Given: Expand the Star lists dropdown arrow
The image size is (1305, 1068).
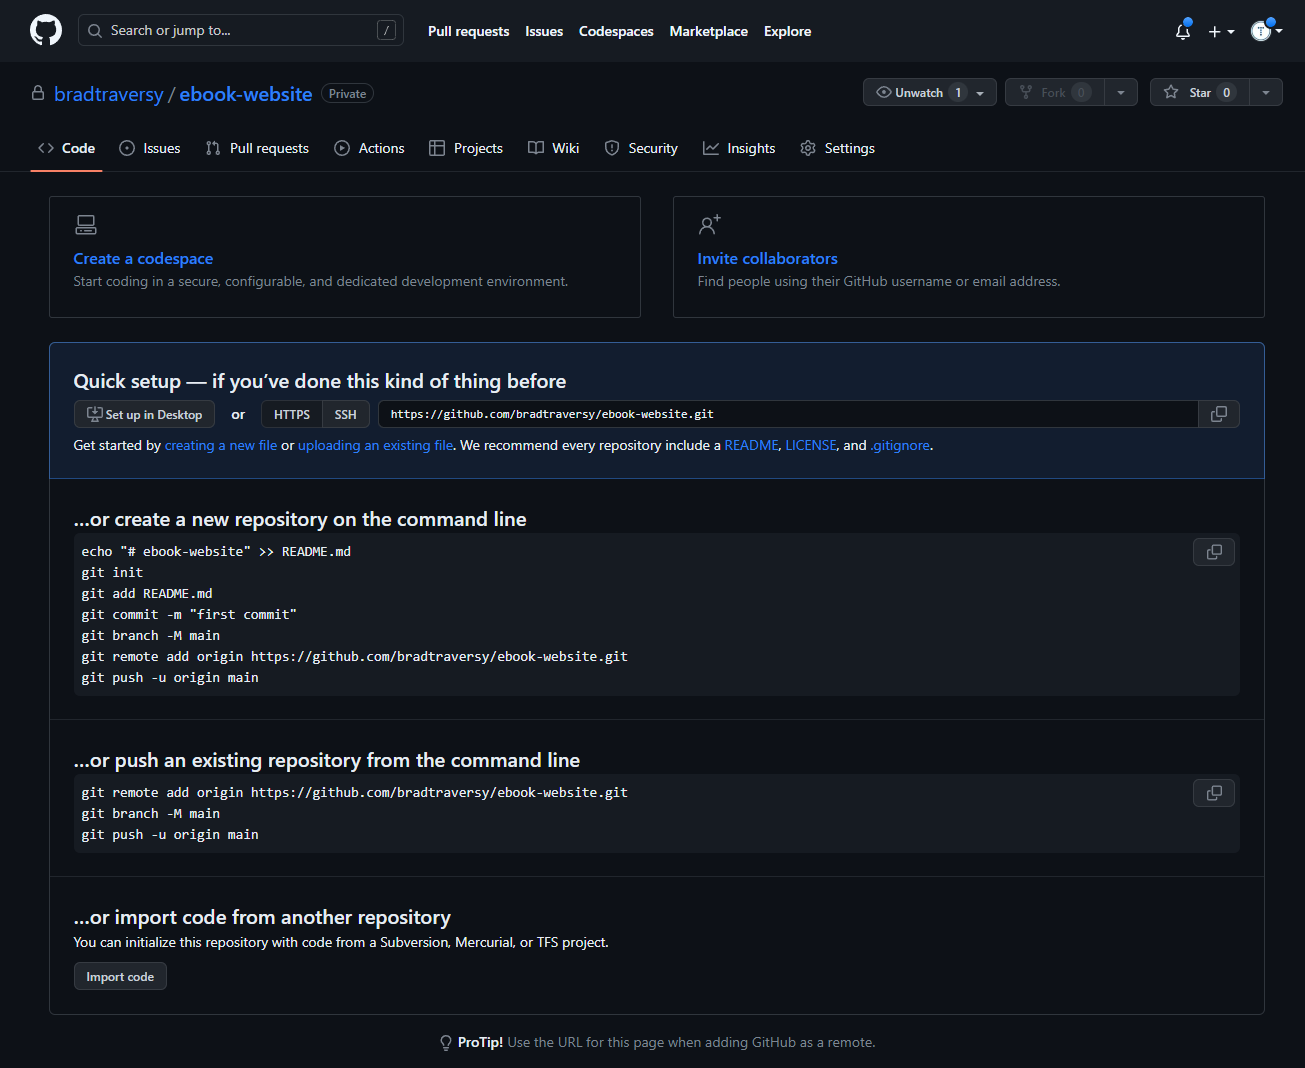Looking at the screenshot, I should pos(1266,93).
